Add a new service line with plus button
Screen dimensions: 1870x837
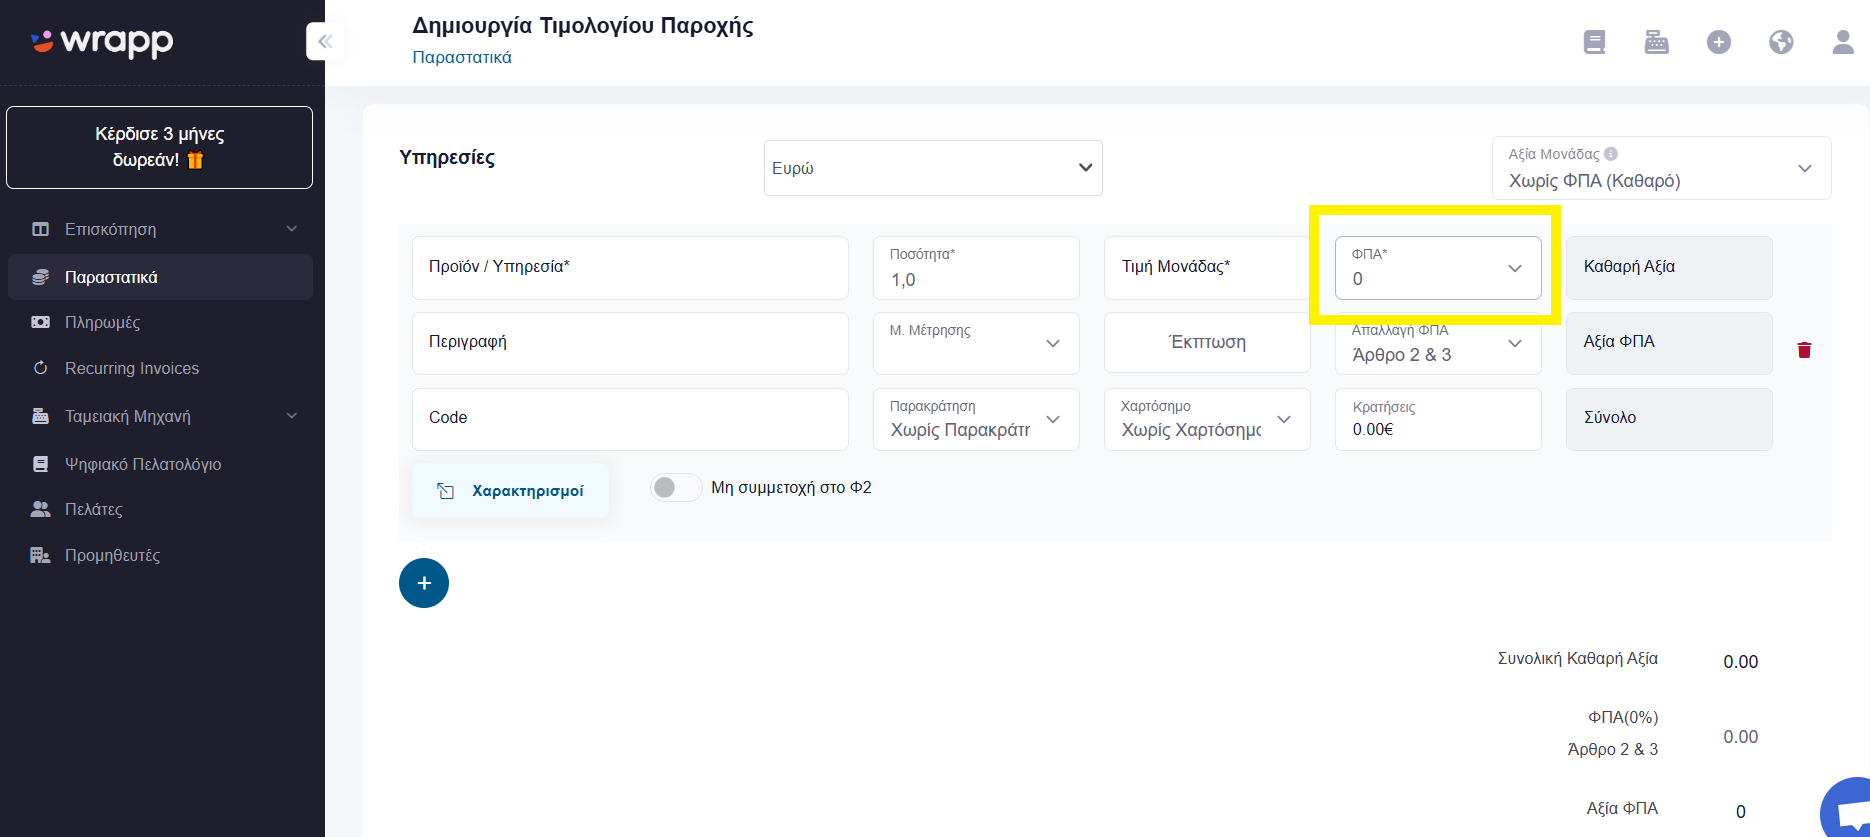pos(424,583)
